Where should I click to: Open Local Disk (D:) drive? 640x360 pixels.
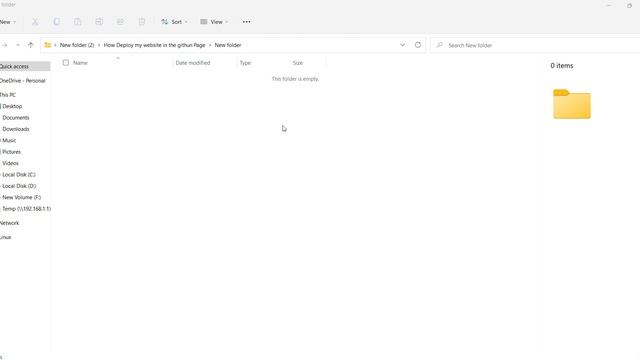(19, 186)
